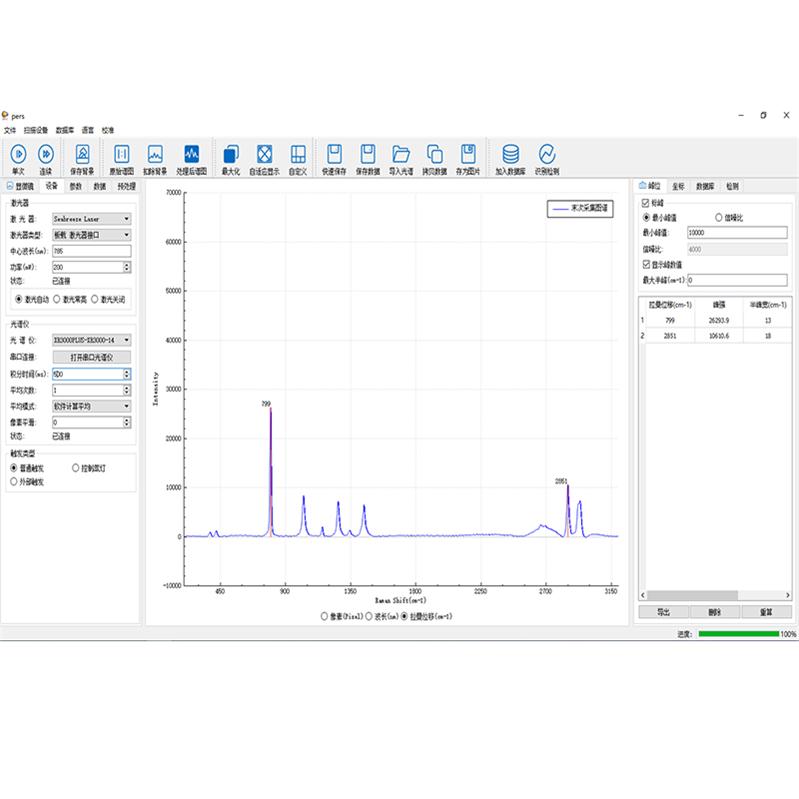Open the Seabreeze Laser dropdown

[x=92, y=218]
